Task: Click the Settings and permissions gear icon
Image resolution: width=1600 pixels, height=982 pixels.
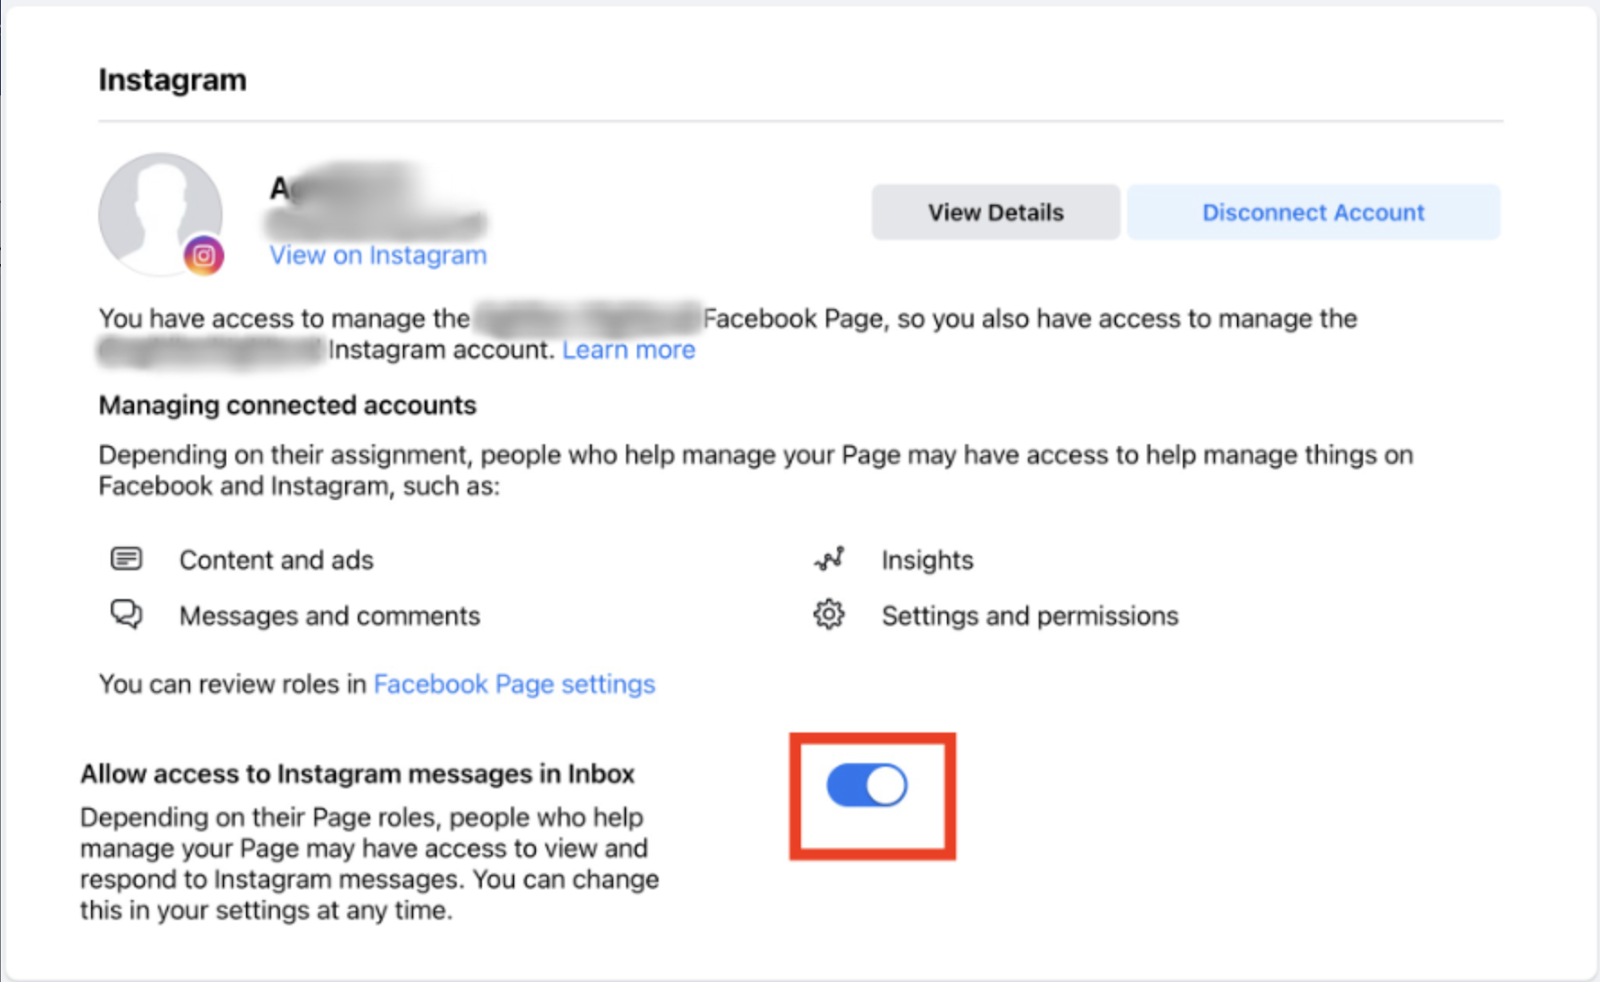Action: [x=829, y=614]
